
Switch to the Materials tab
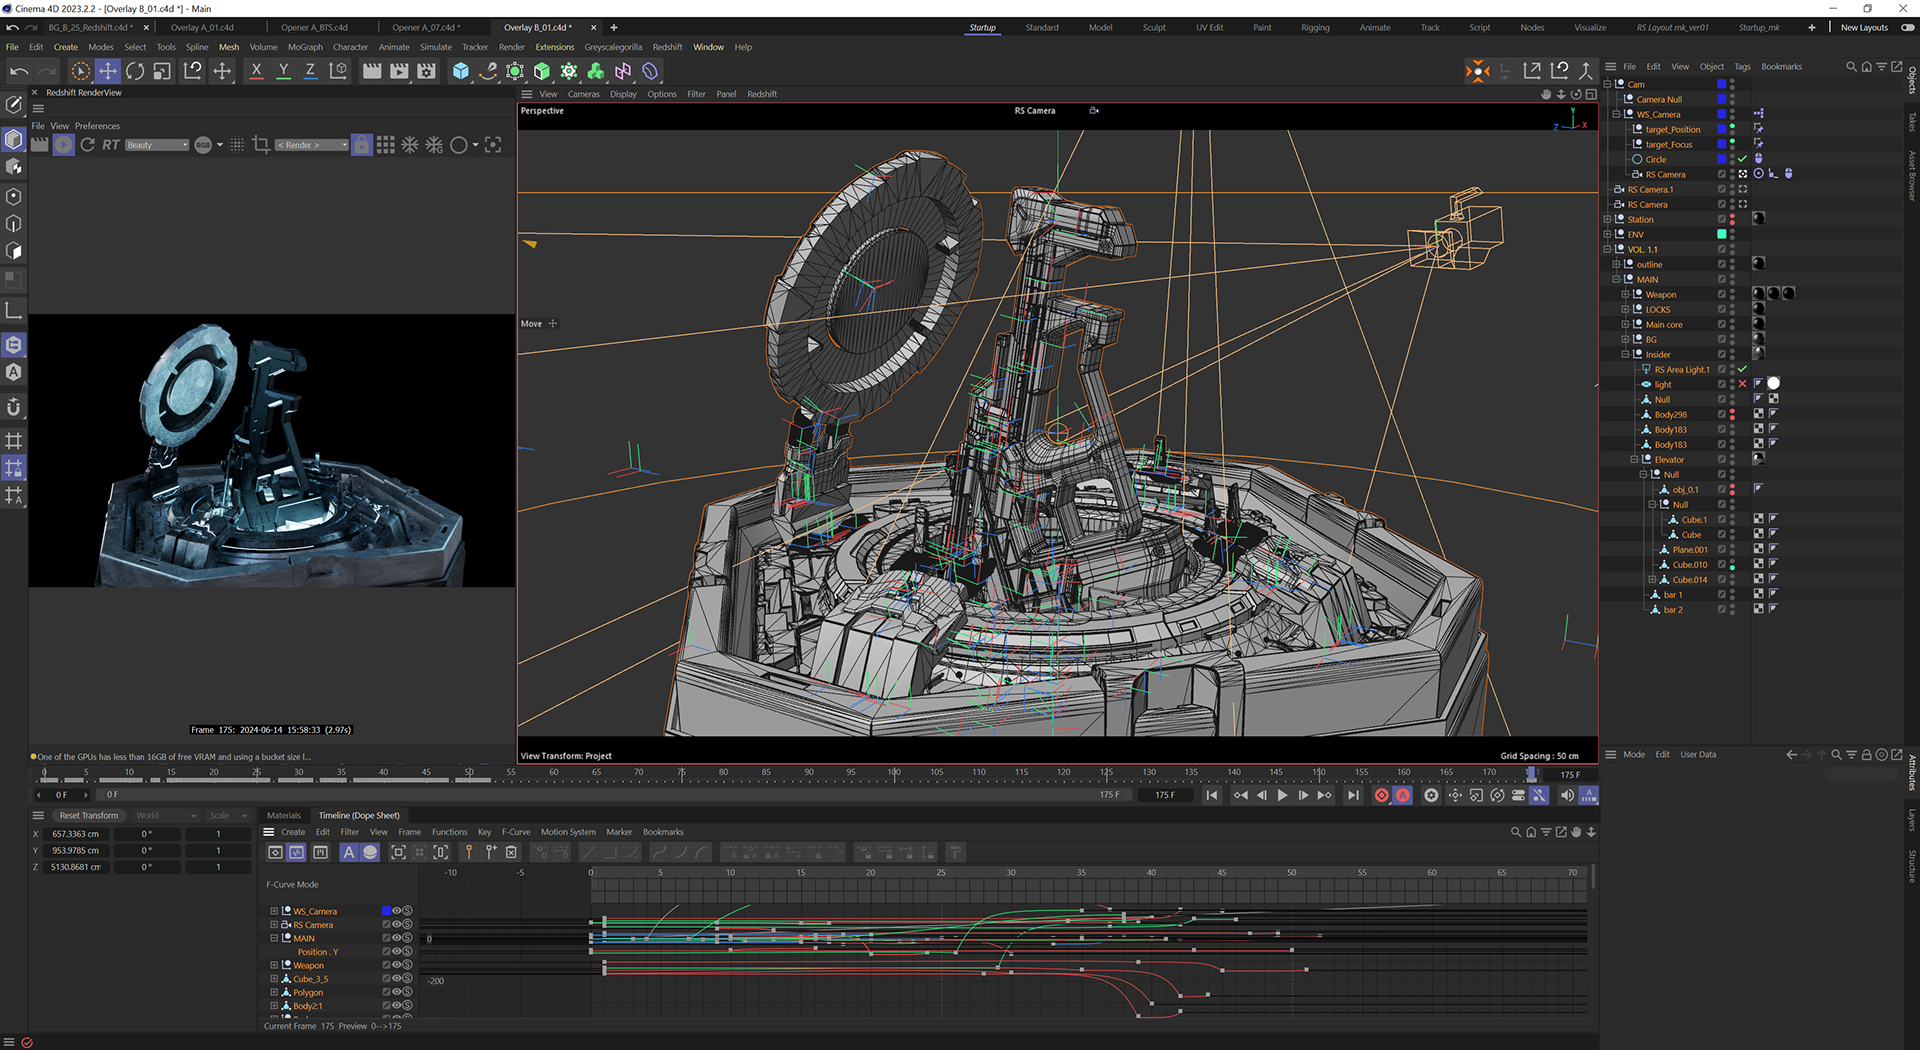point(283,815)
